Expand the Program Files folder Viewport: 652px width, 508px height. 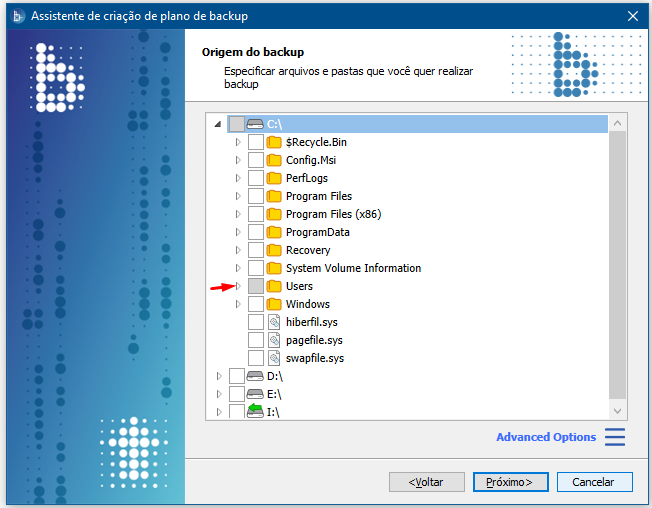[x=238, y=196]
